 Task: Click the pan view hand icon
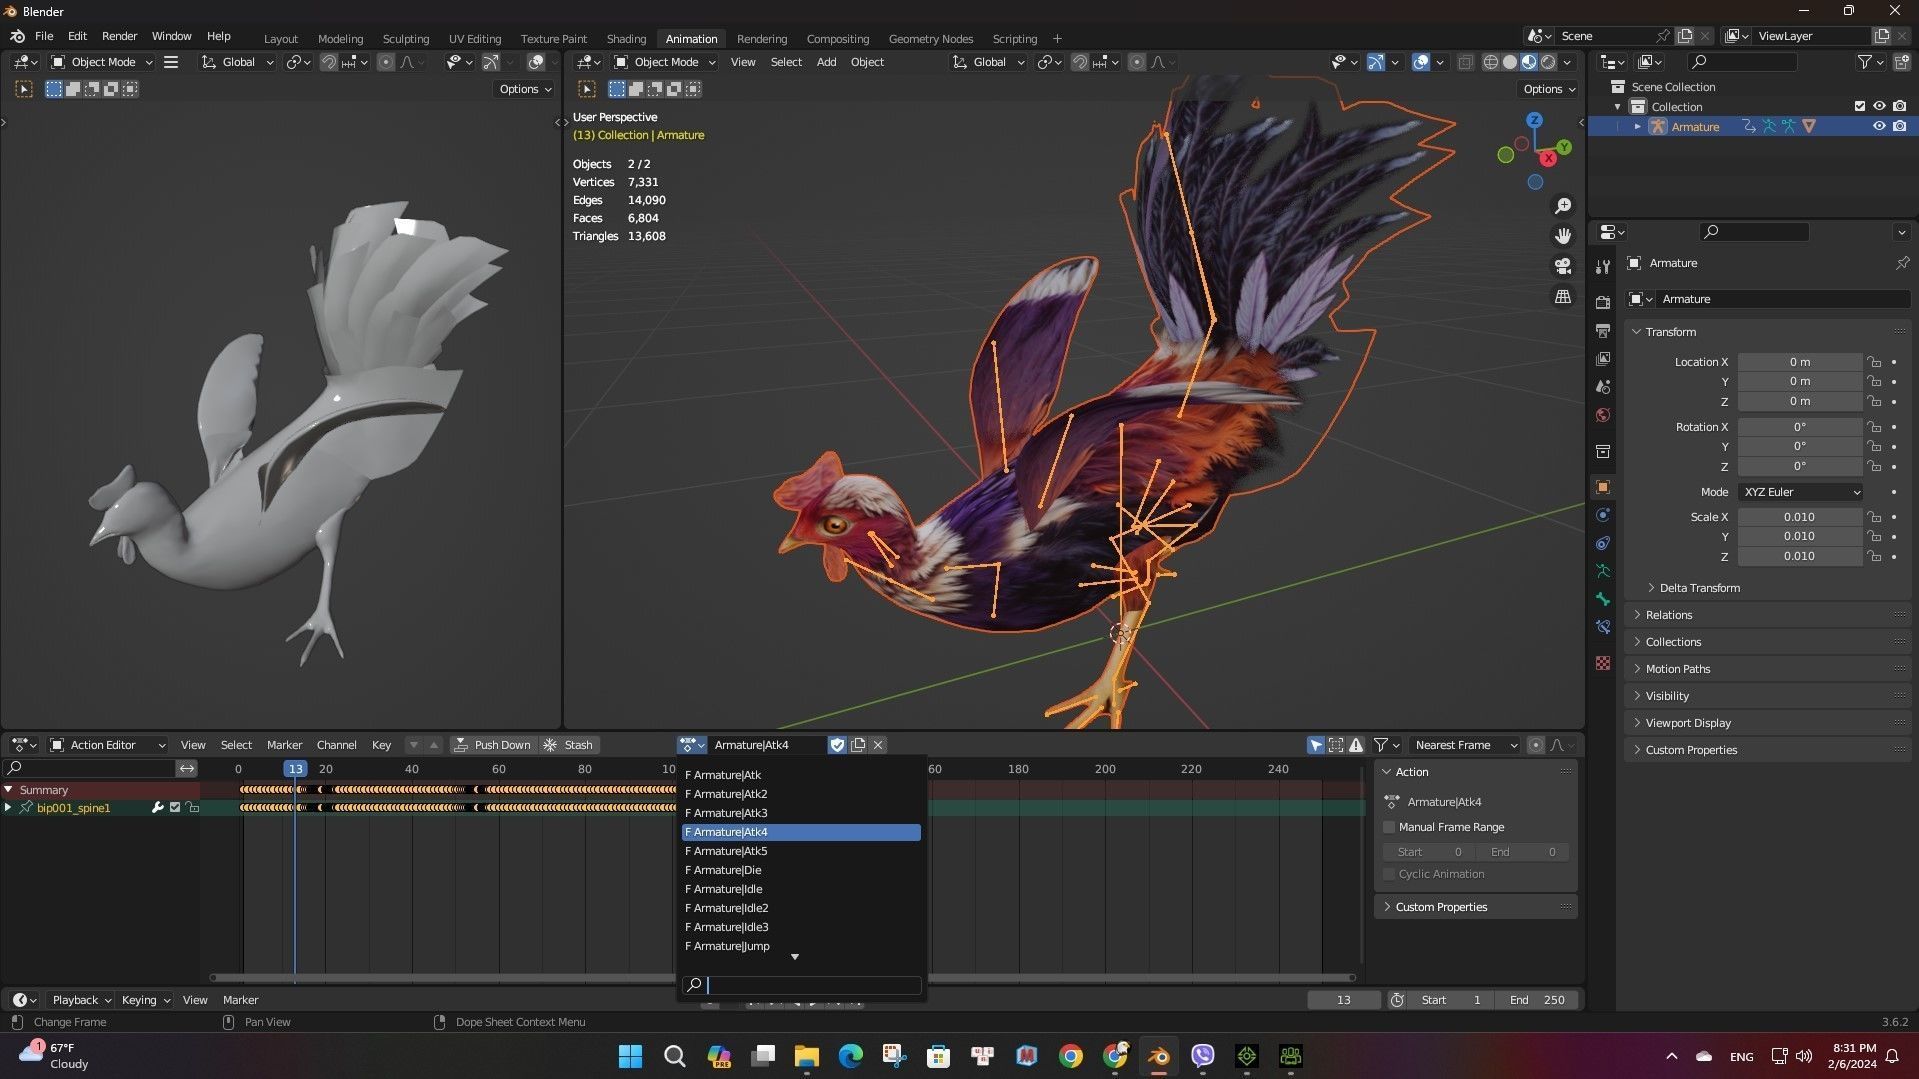pos(1562,236)
